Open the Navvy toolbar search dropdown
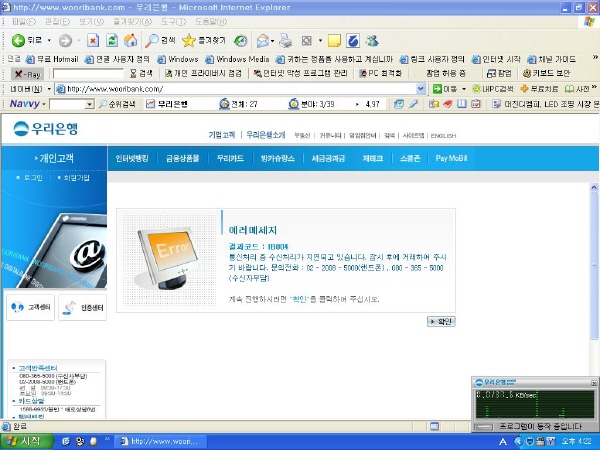 coord(89,104)
